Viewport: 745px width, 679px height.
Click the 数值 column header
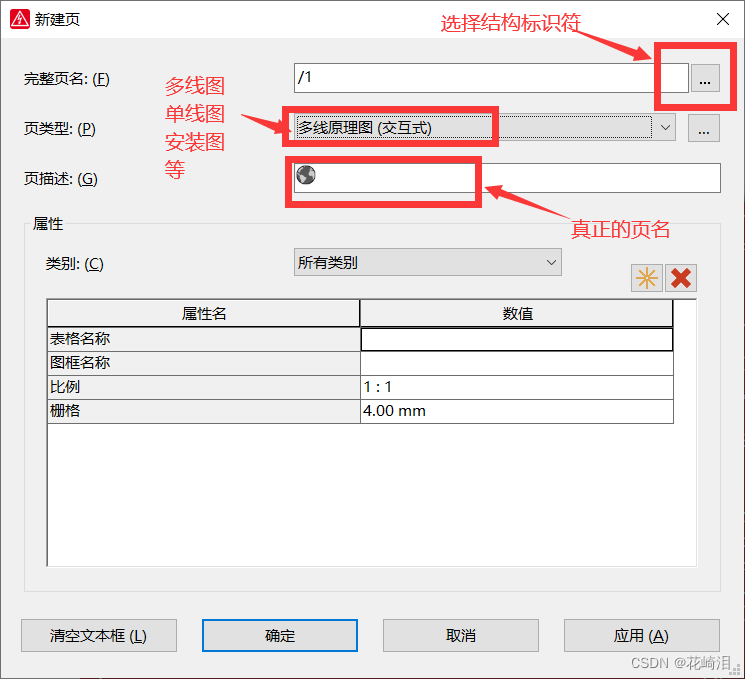point(517,313)
